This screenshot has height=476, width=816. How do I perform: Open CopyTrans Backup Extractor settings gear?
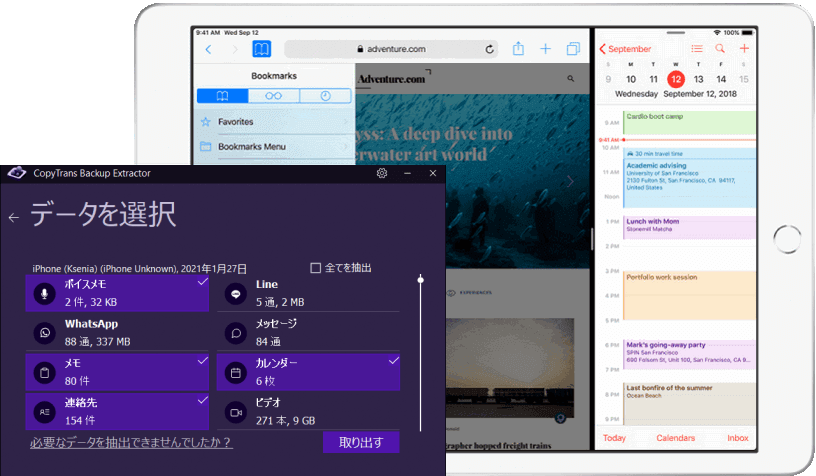pyautogui.click(x=381, y=173)
